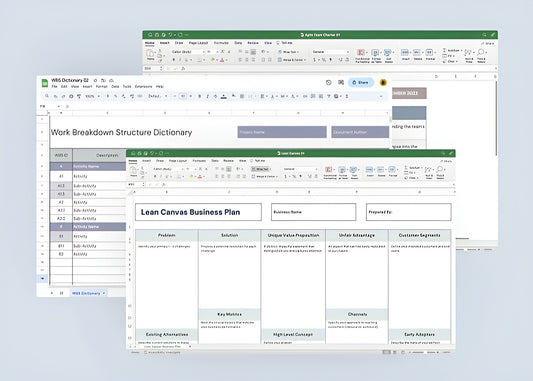
Task: Click AutoSum in Agile Team Charter ribbon
Action: click(452, 51)
